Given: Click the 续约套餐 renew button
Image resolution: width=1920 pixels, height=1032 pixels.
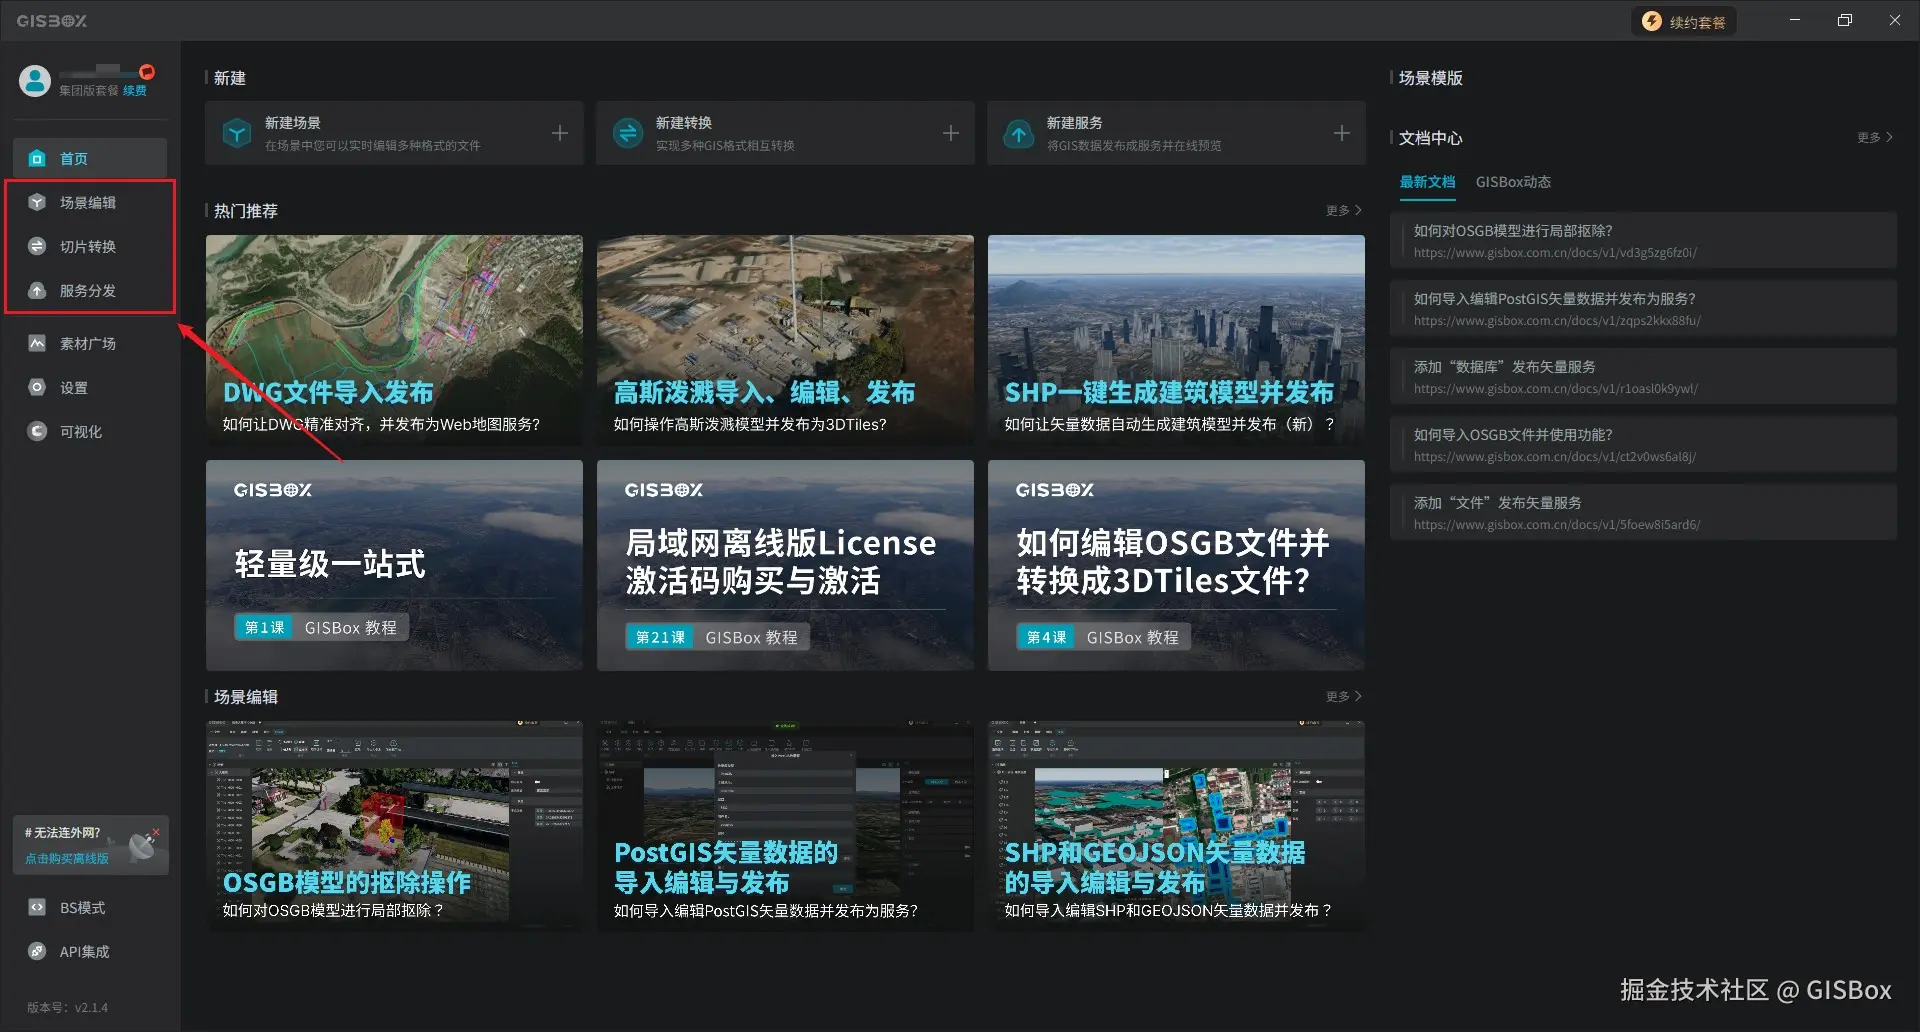Looking at the screenshot, I should 1684,22.
